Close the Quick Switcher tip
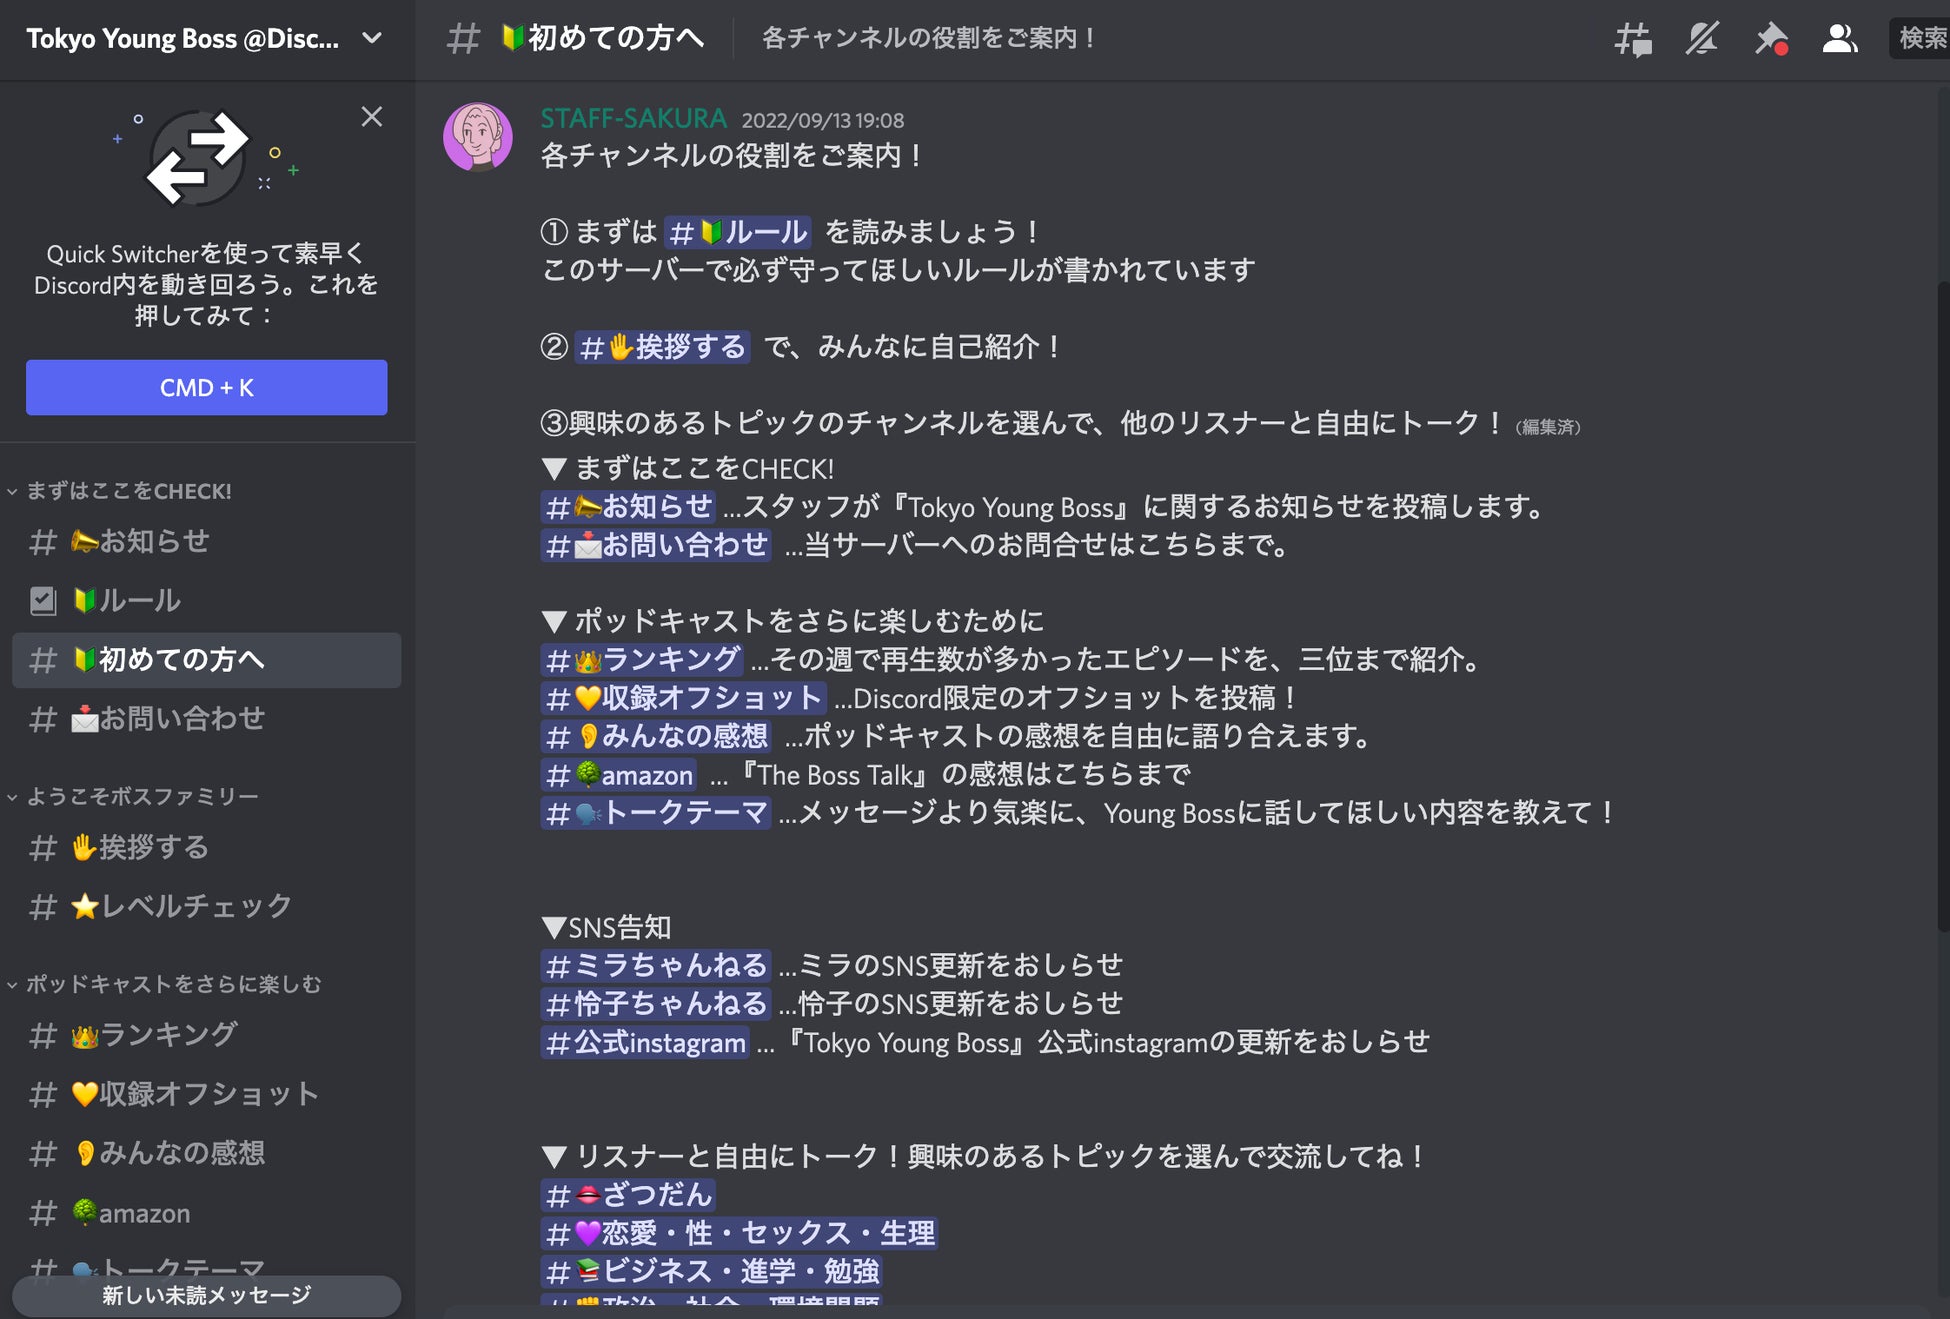 (x=372, y=117)
